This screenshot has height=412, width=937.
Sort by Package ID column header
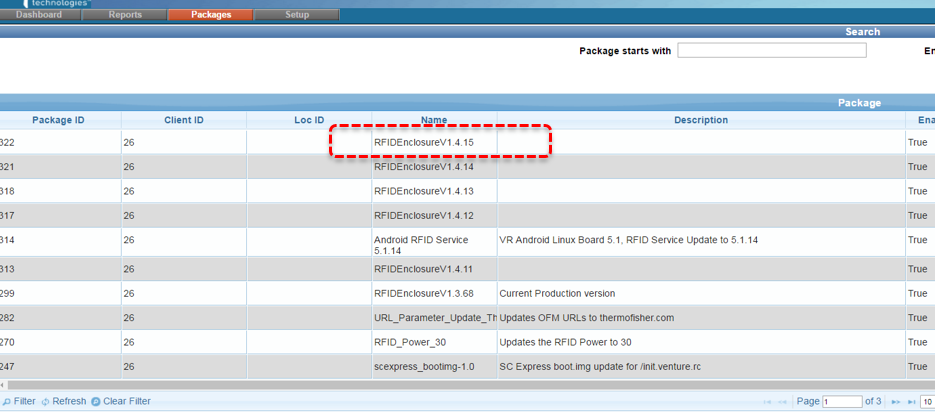58,120
